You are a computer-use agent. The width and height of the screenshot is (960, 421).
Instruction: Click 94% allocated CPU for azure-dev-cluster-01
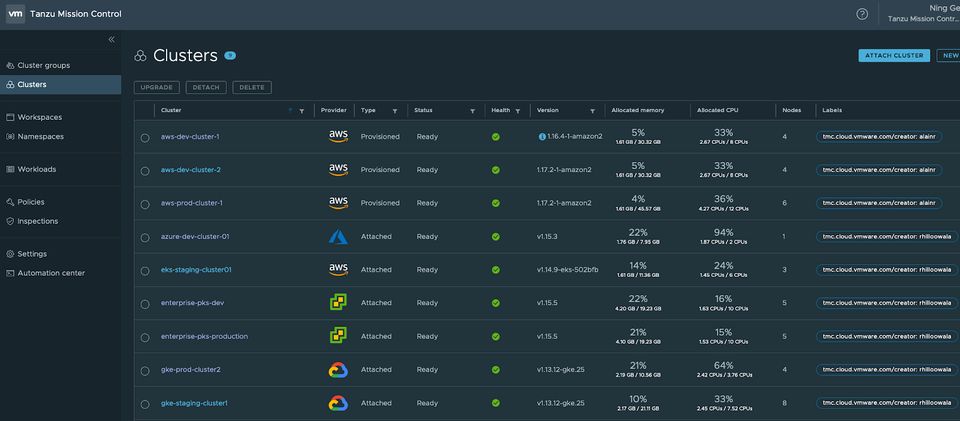(x=723, y=233)
